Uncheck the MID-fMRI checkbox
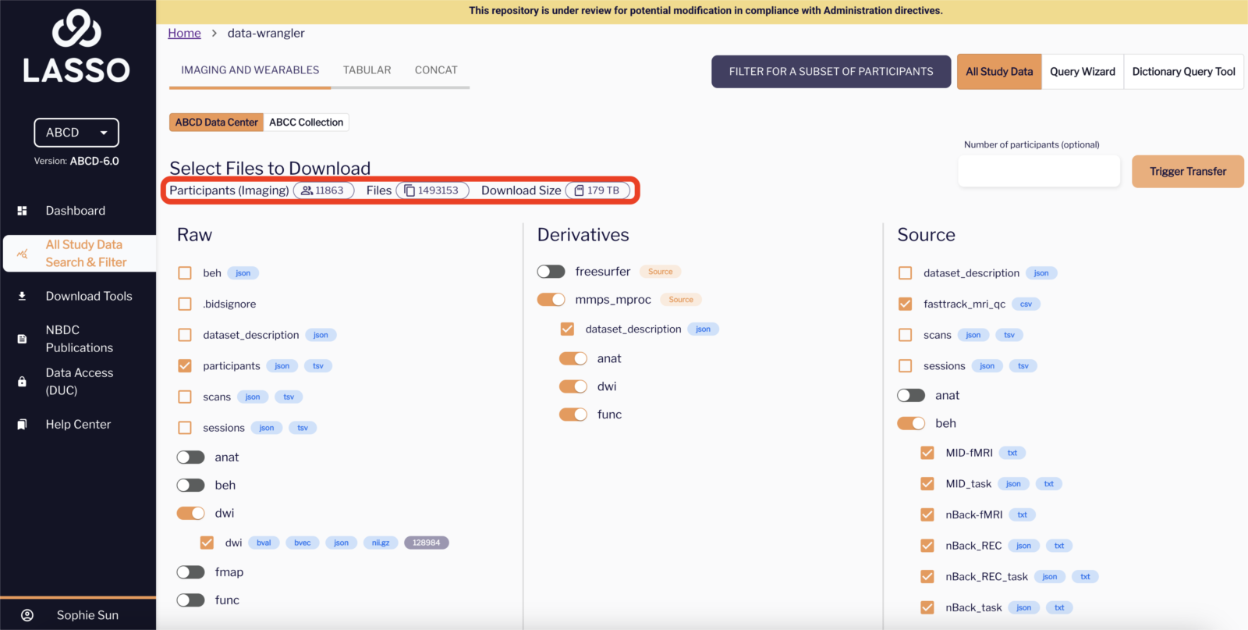 927,453
